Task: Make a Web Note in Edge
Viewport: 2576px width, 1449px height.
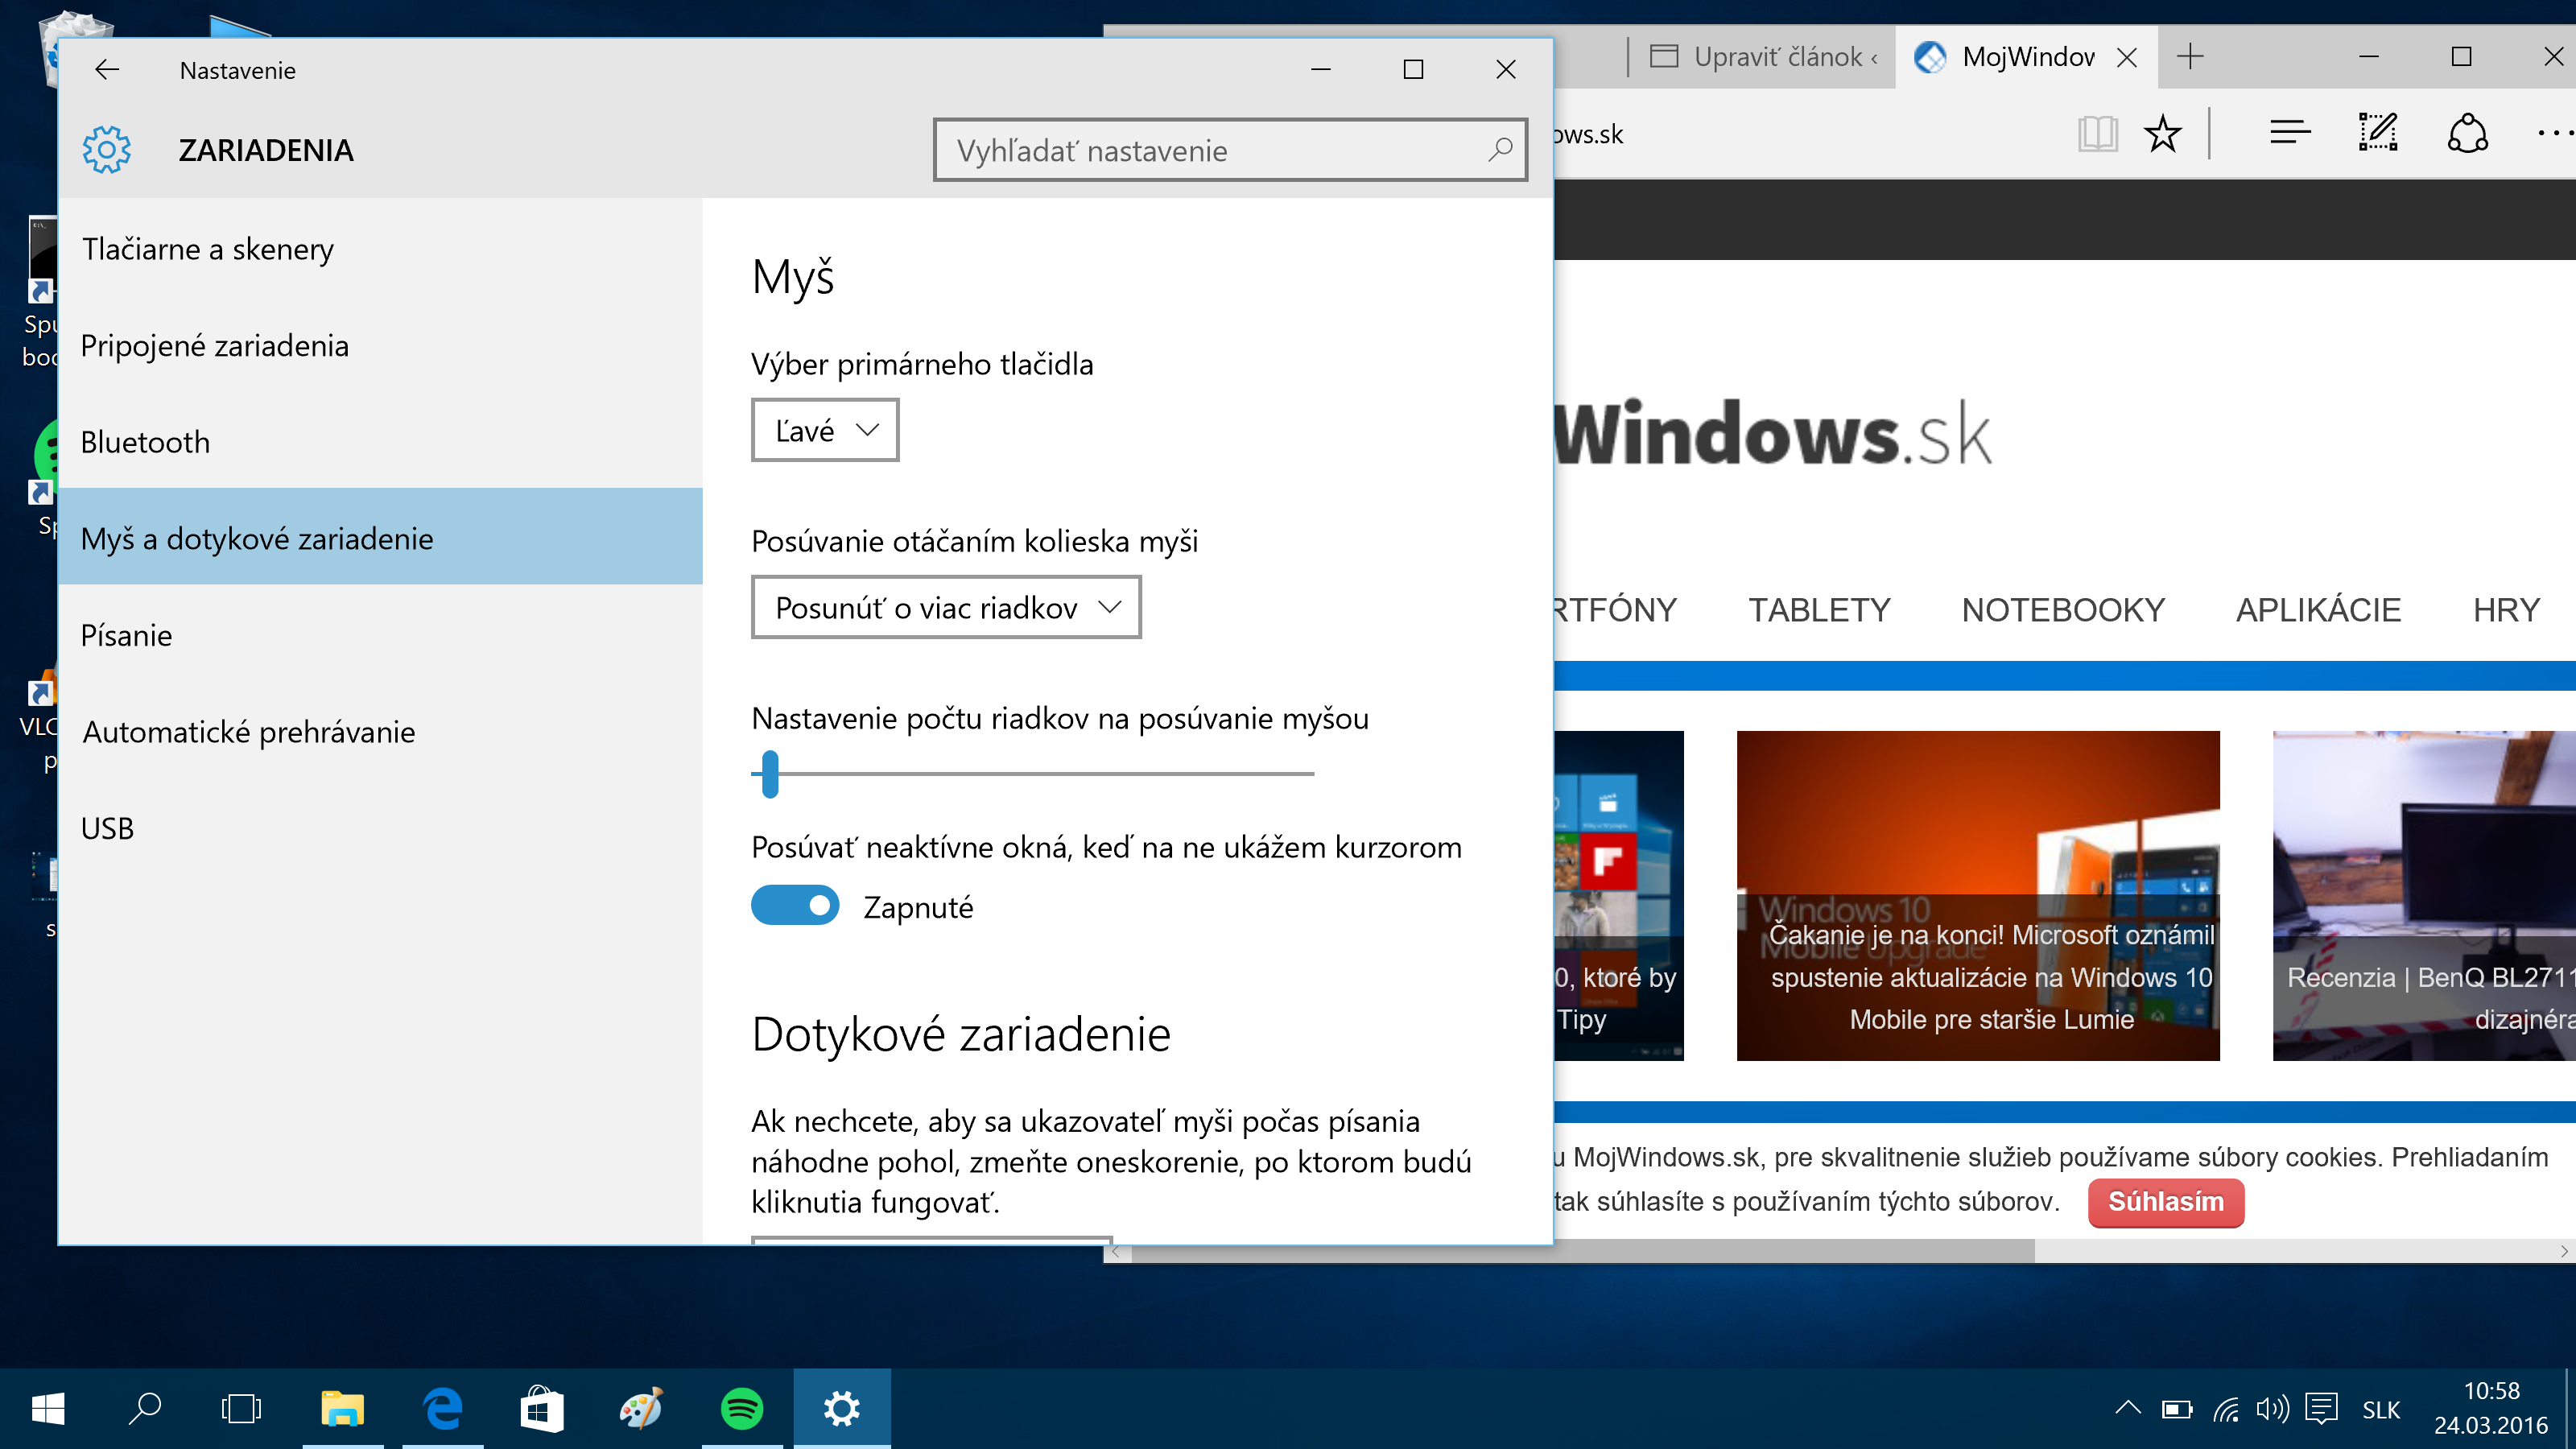Action: (x=2378, y=133)
